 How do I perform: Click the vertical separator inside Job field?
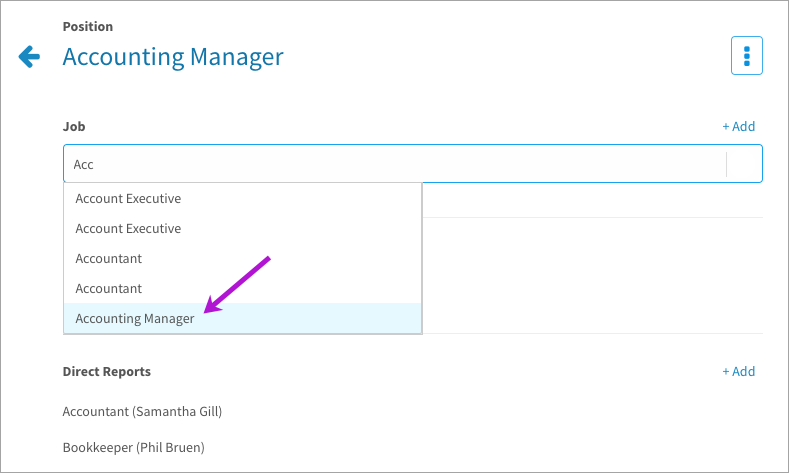coord(727,164)
